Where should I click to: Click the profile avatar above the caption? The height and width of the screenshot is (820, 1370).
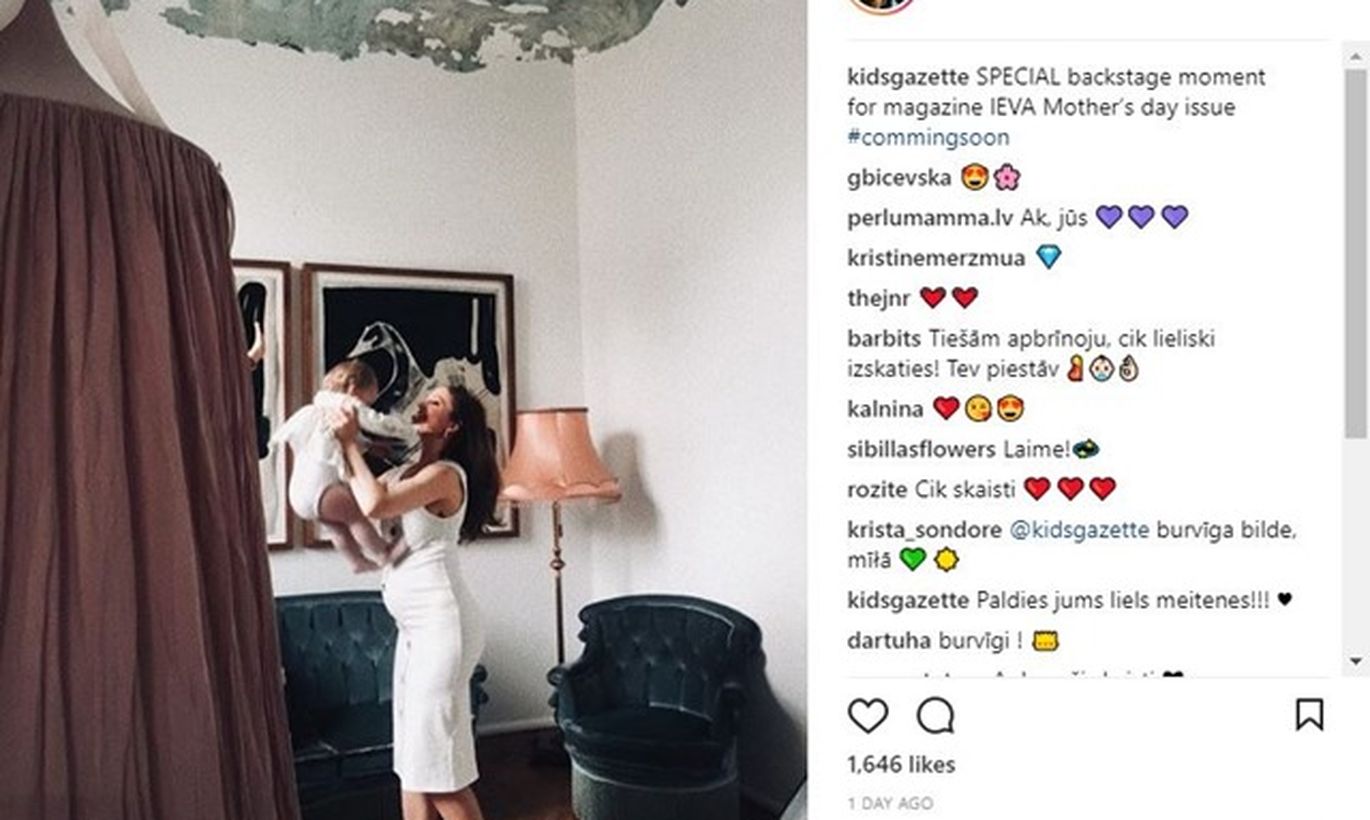[881, 5]
